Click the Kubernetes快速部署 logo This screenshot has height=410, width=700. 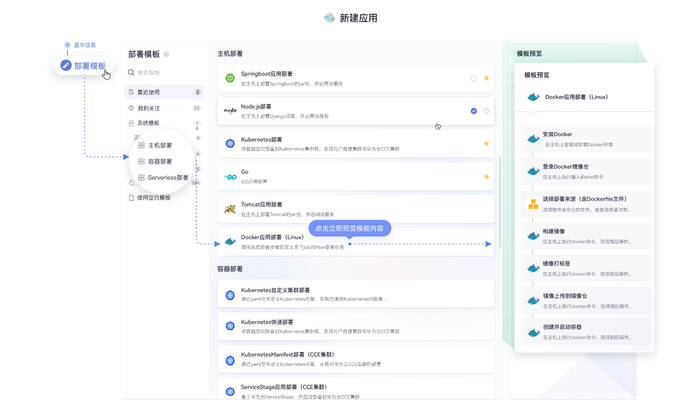pos(230,326)
